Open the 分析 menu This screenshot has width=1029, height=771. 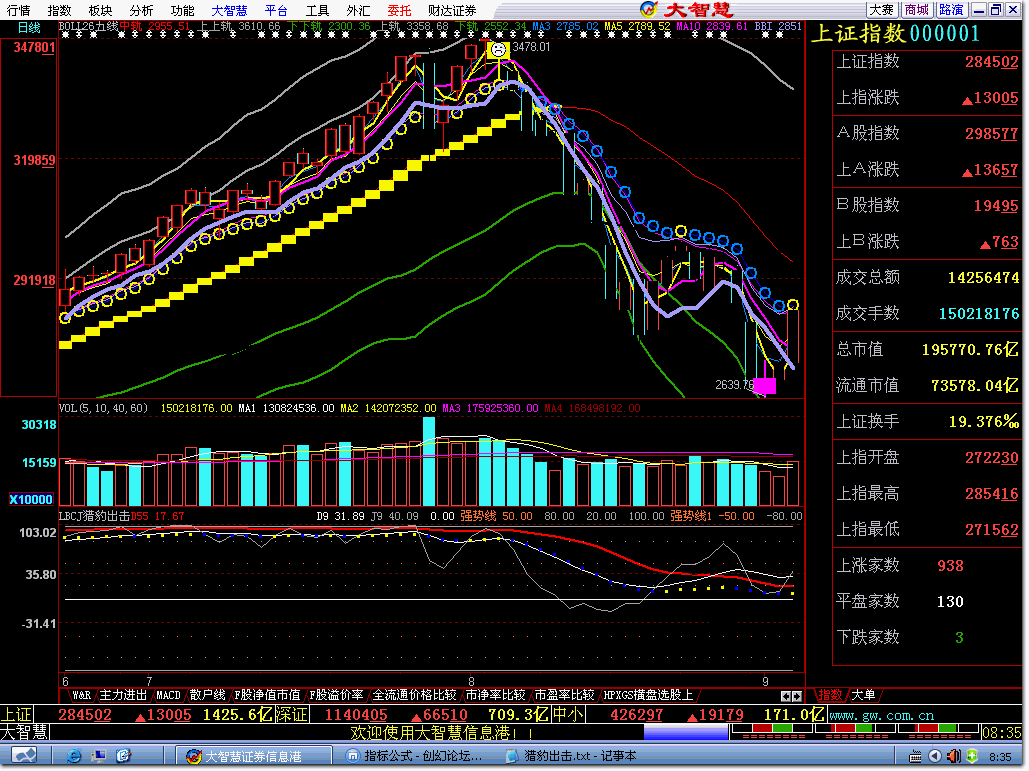click(x=141, y=10)
